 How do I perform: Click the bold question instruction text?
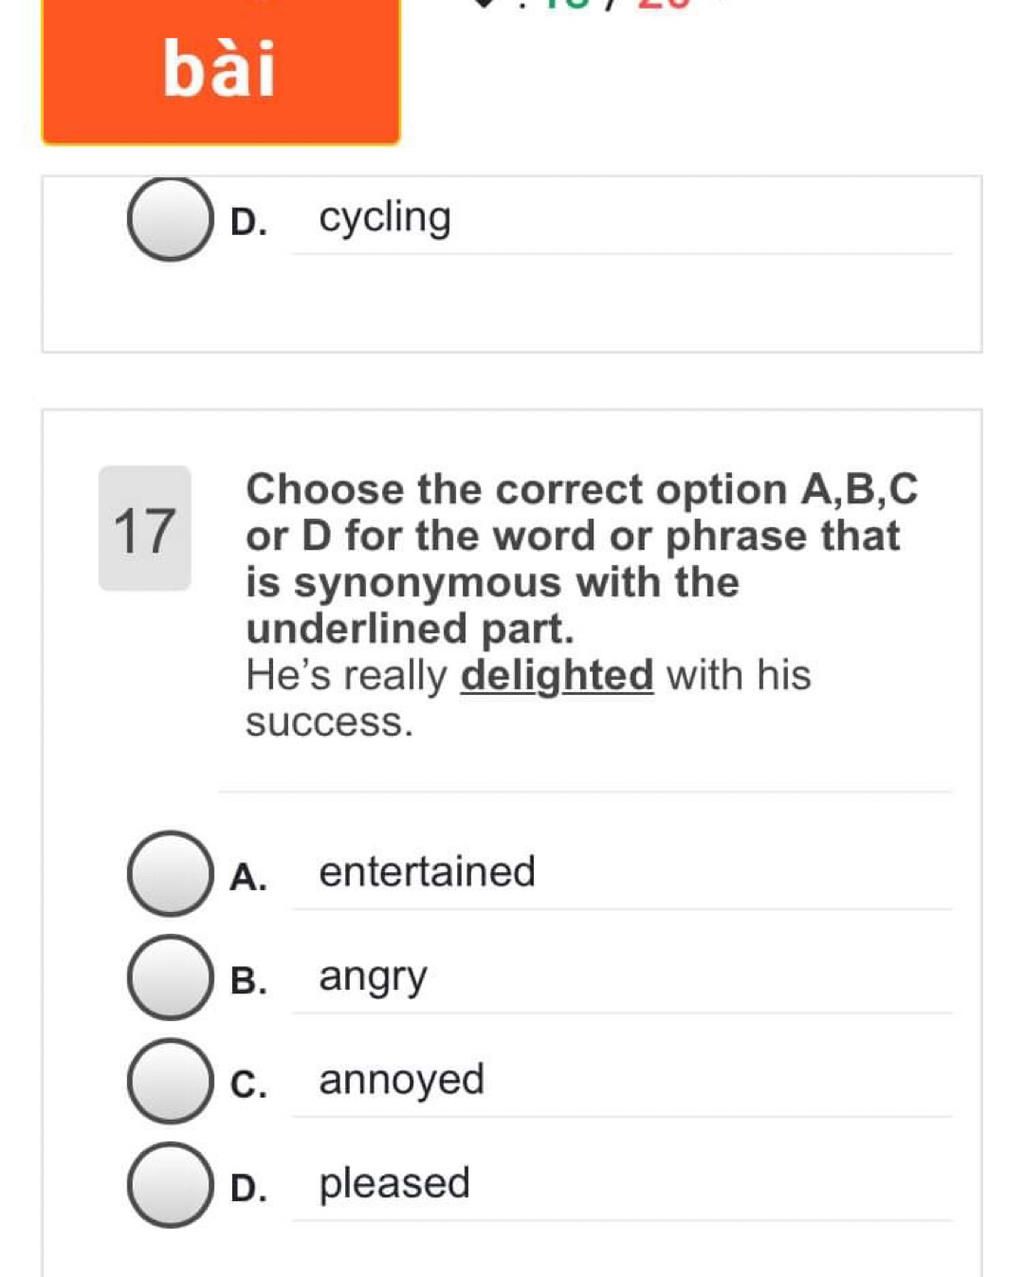tap(580, 558)
